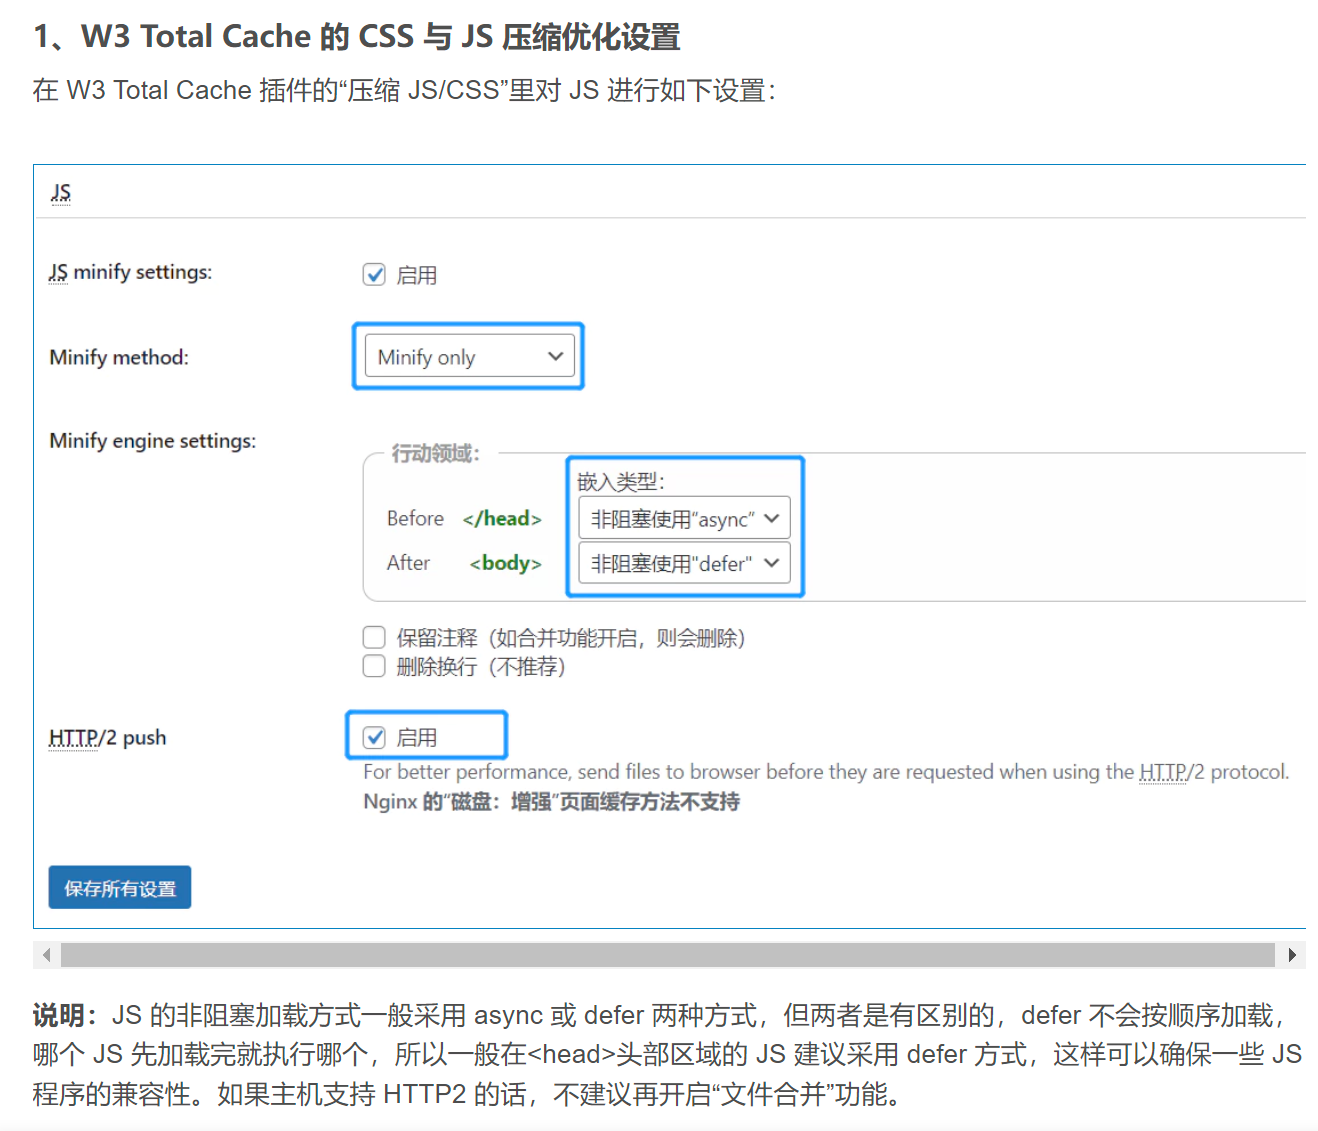This screenshot has height=1131, width=1318.
Task: Open the Minify method dropdown
Action: [470, 356]
